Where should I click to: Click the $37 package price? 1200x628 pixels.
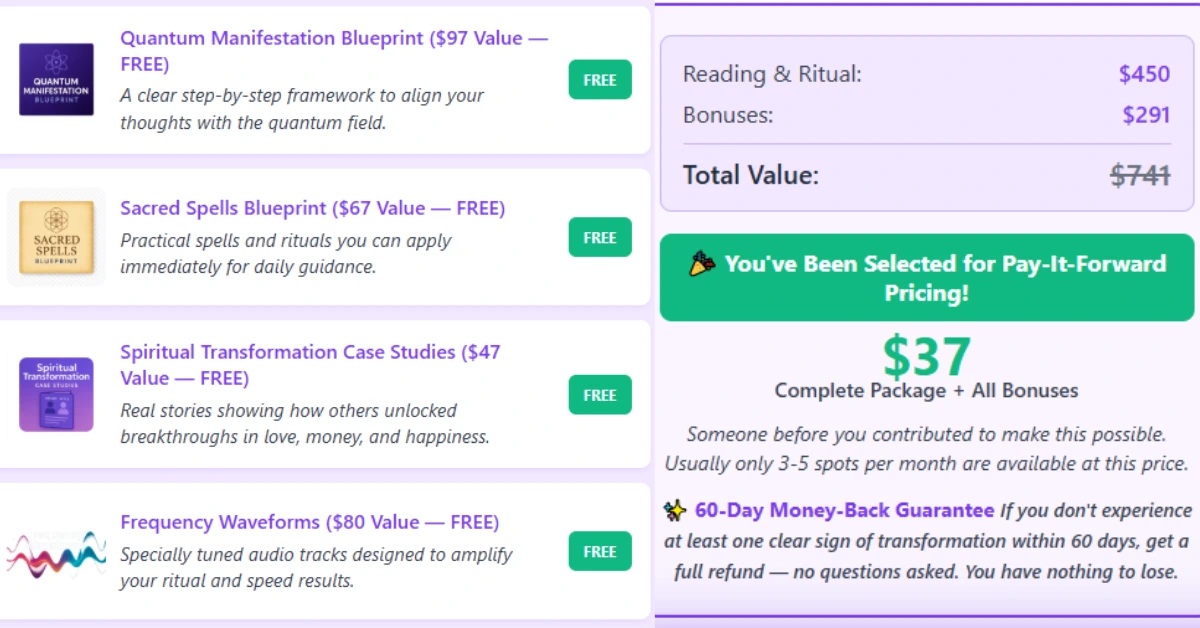(926, 357)
